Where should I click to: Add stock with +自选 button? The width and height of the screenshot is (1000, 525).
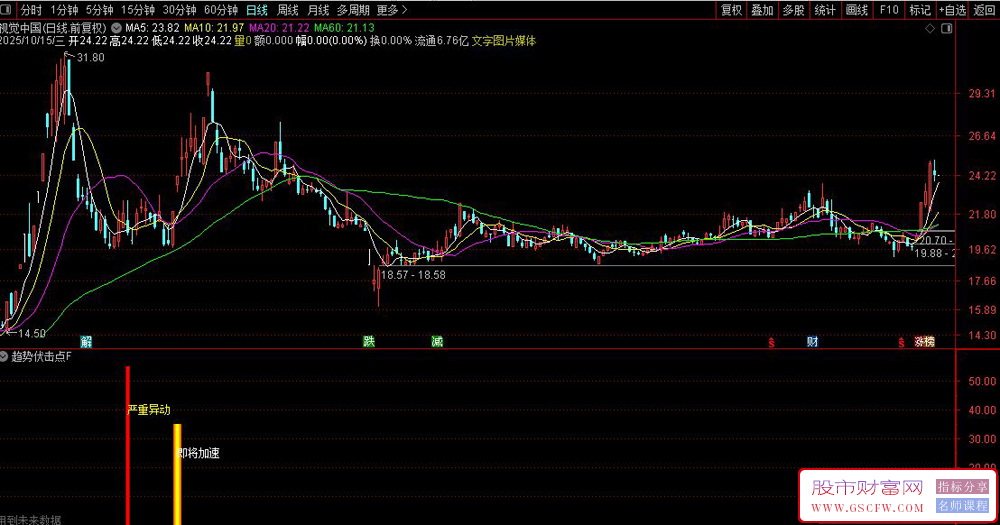[952, 10]
